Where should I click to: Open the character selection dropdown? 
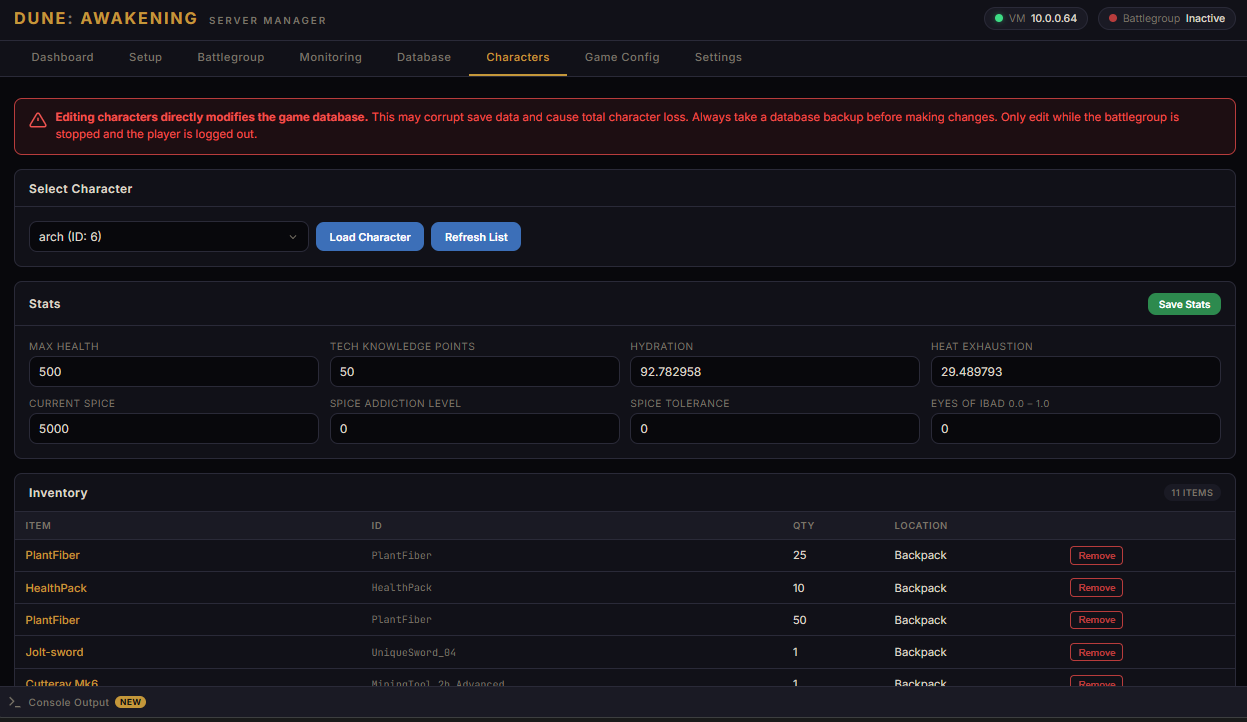click(x=169, y=237)
